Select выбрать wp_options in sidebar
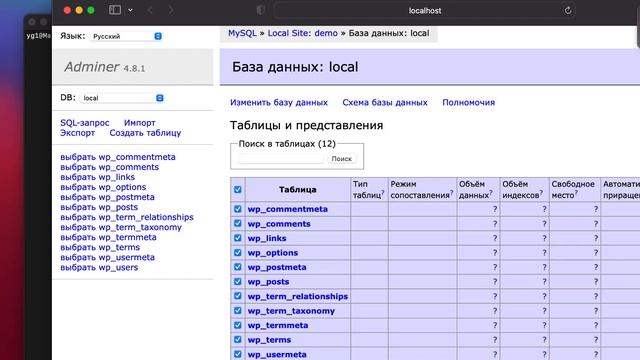Screen dimensions: 640x360 [x=103, y=187]
